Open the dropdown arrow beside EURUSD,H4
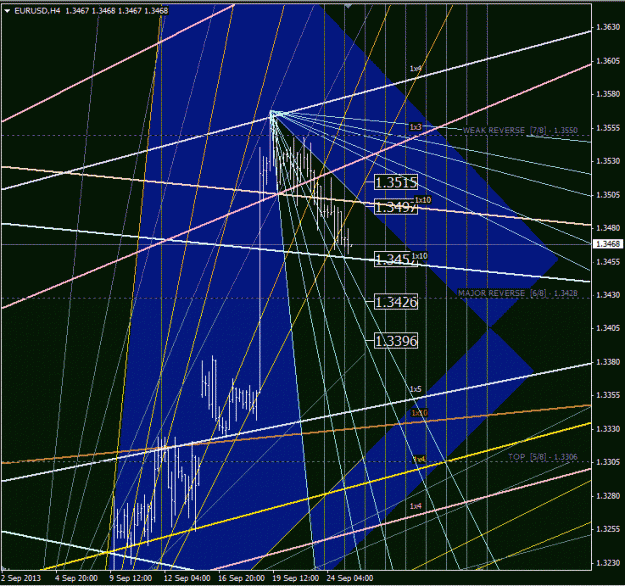Viewport: 625px width, 586px height. click(7, 11)
